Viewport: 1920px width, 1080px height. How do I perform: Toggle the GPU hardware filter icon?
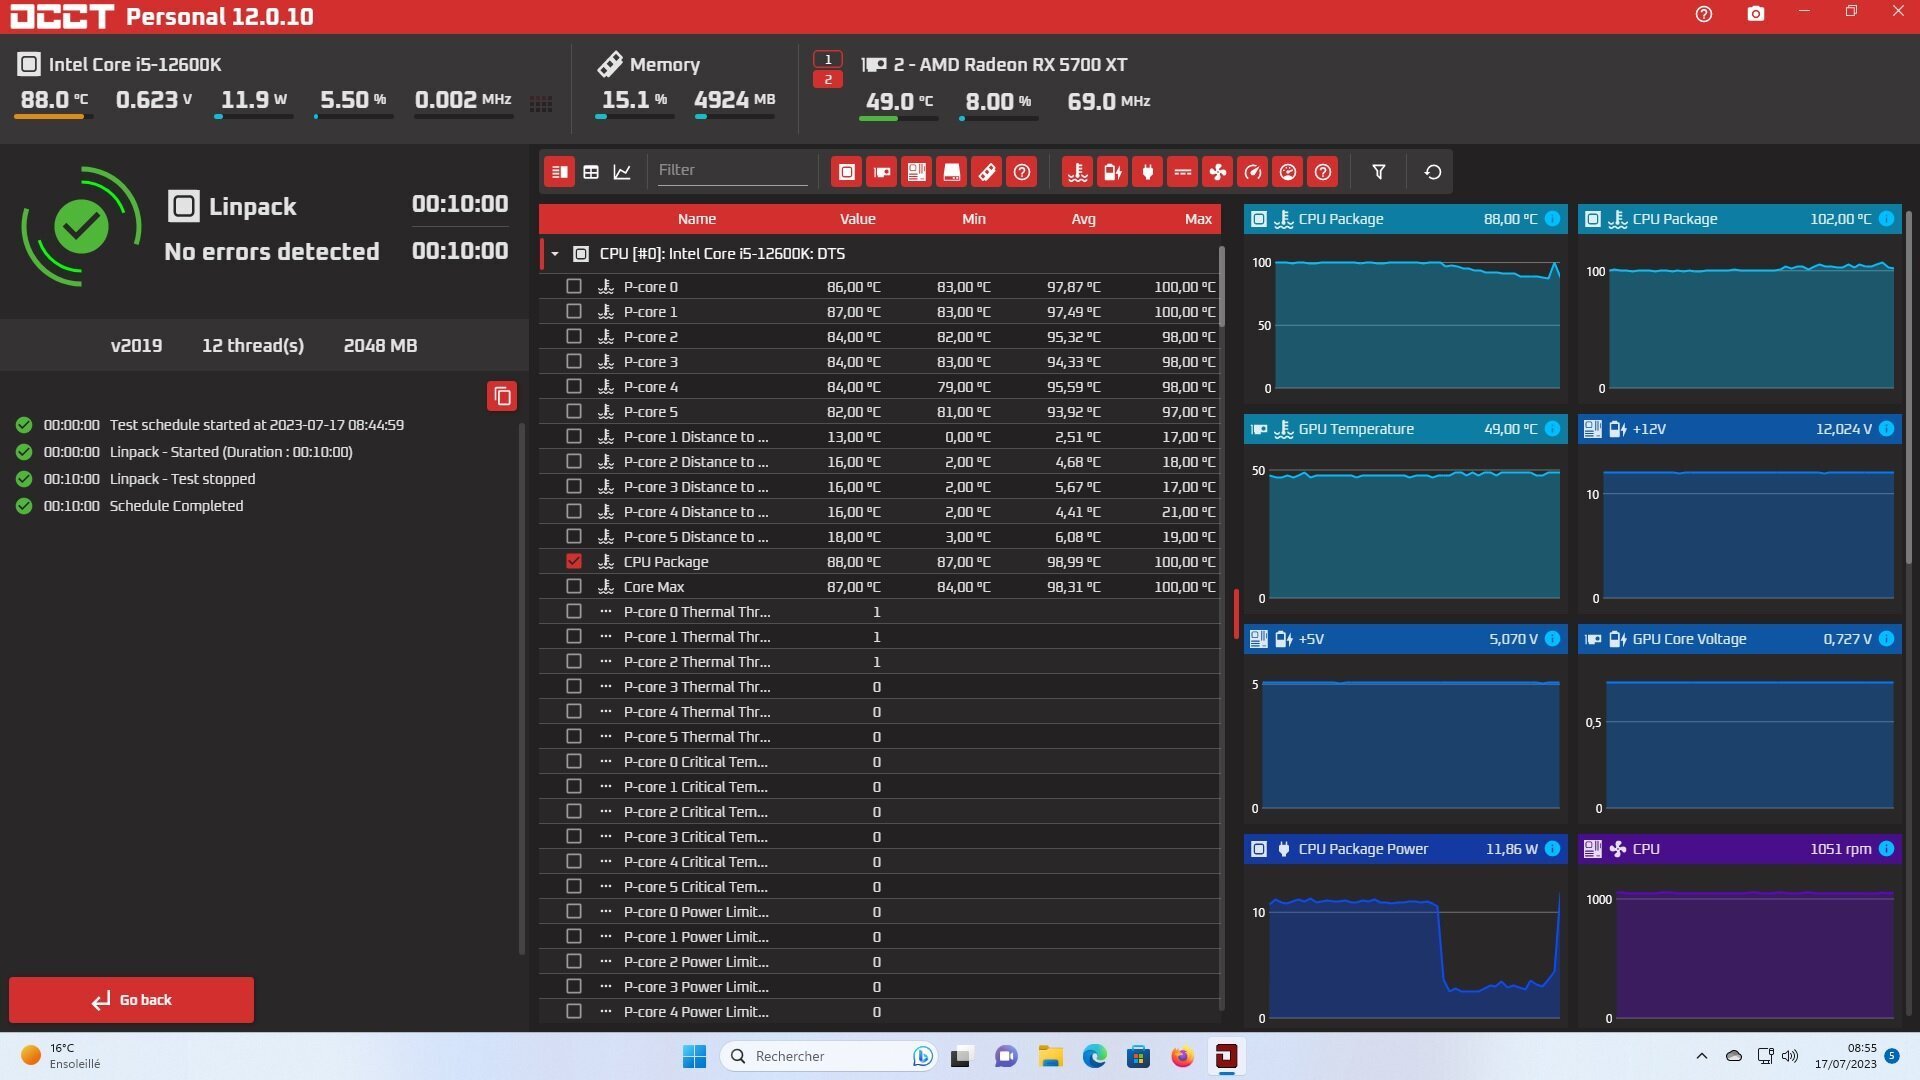[881, 172]
